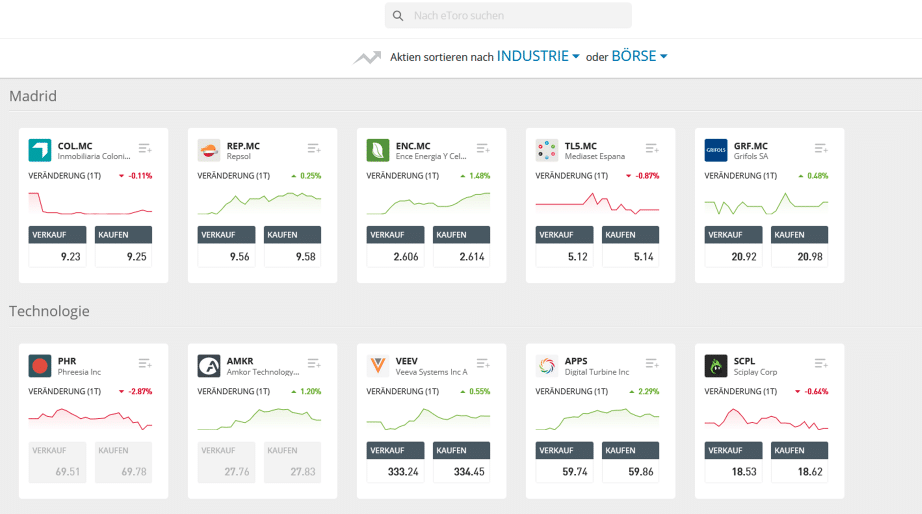Open the REP.MC ticker name
This screenshot has height=514, width=922.
pos(243,146)
